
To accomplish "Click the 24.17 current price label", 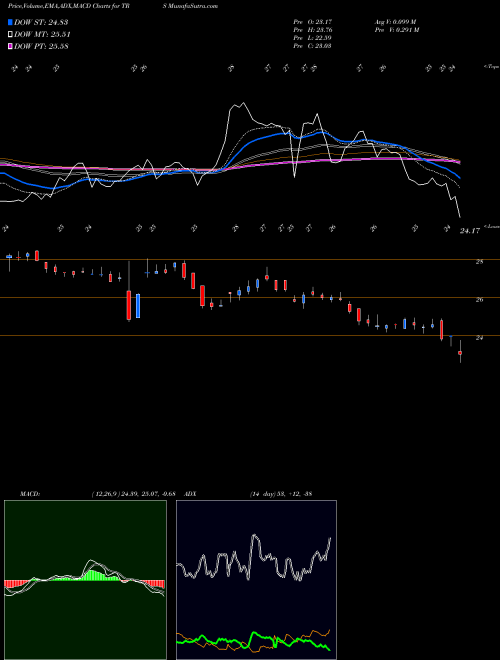I will [470, 231].
